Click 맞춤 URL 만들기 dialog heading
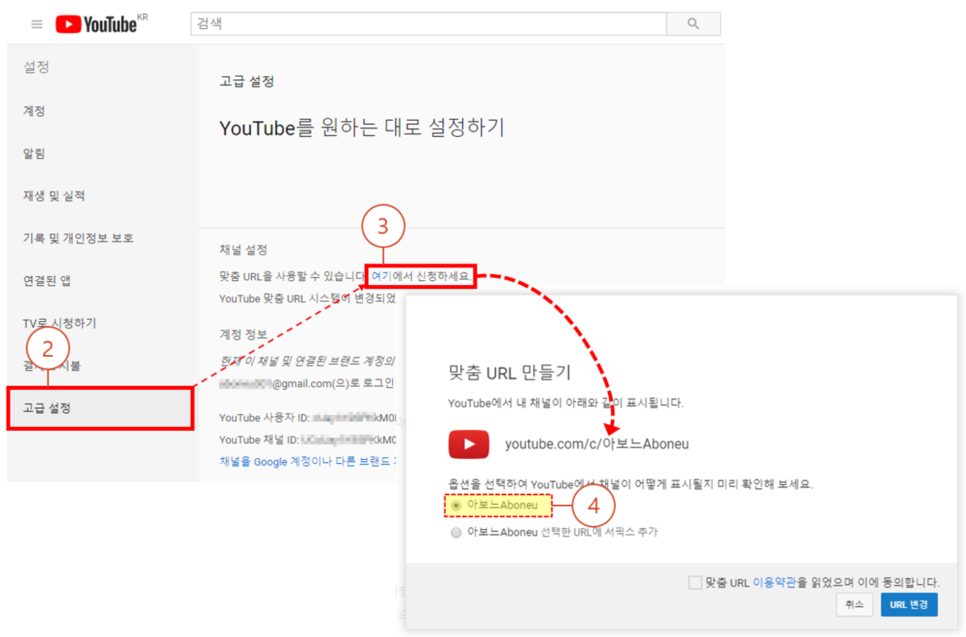Image resolution: width=966 pixels, height=637 pixels. [x=509, y=372]
